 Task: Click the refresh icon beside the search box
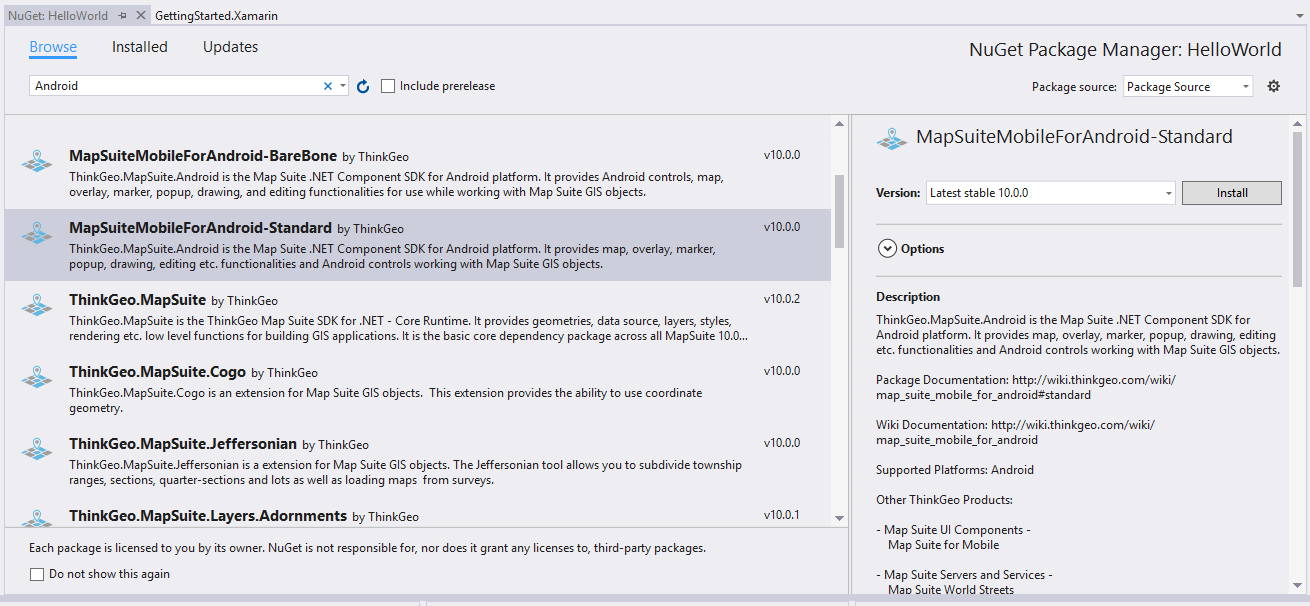point(363,87)
